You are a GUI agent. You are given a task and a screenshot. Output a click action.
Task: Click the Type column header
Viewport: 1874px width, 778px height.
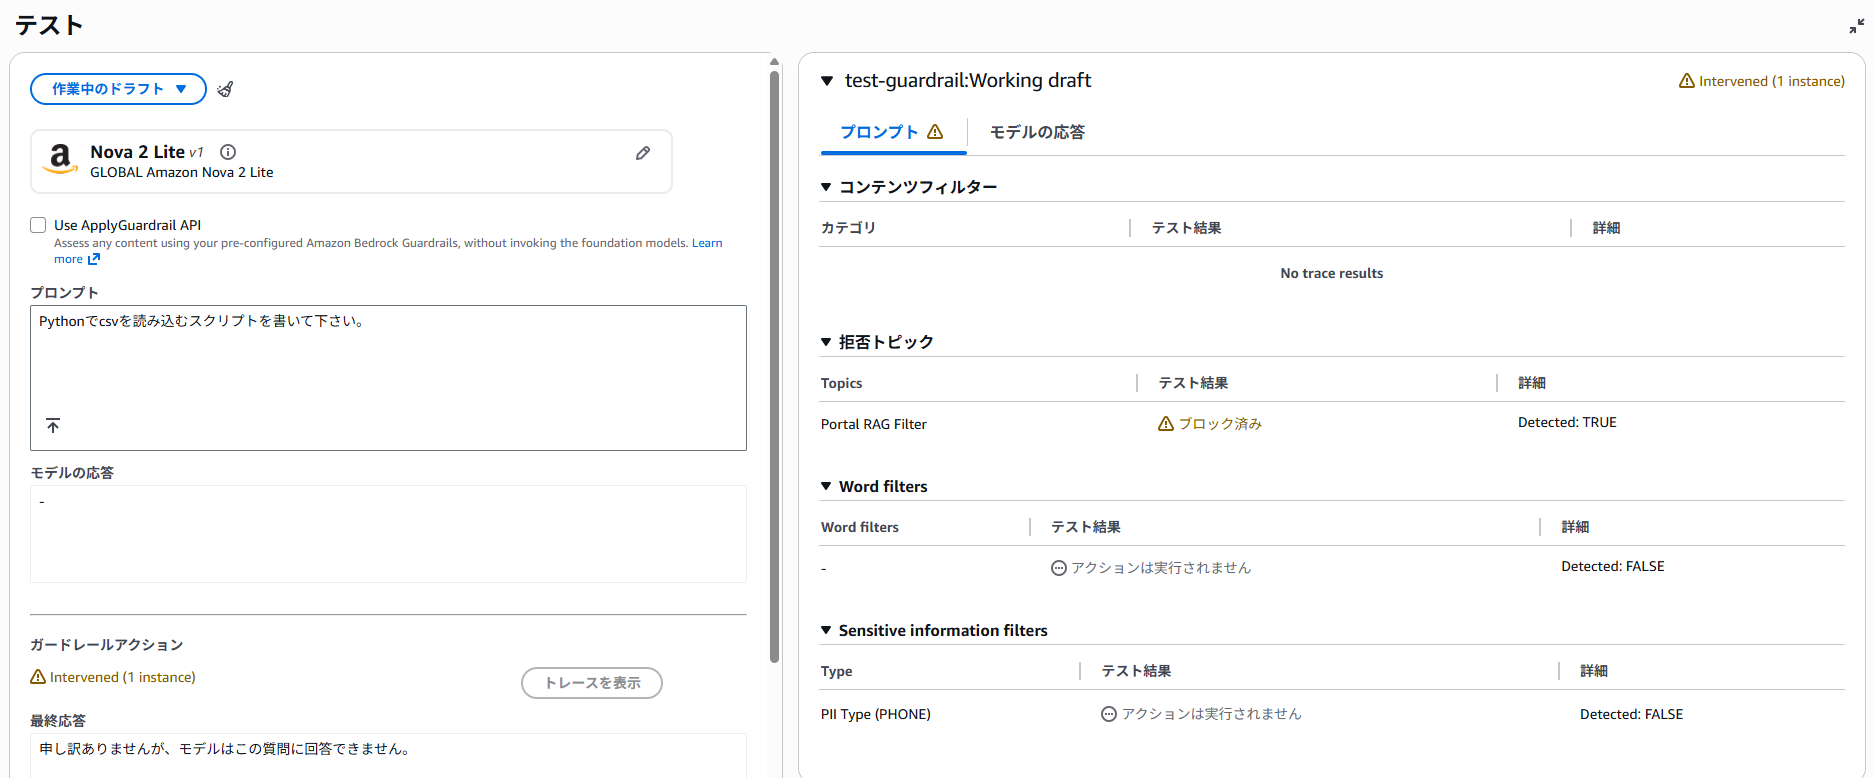(837, 671)
